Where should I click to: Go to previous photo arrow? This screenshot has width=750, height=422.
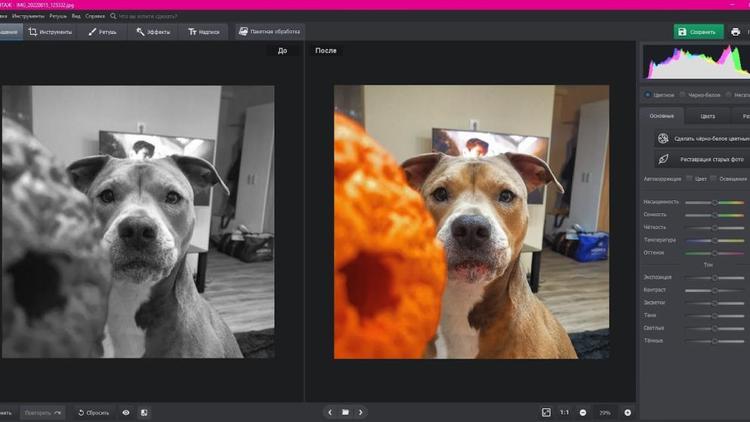(x=330, y=412)
